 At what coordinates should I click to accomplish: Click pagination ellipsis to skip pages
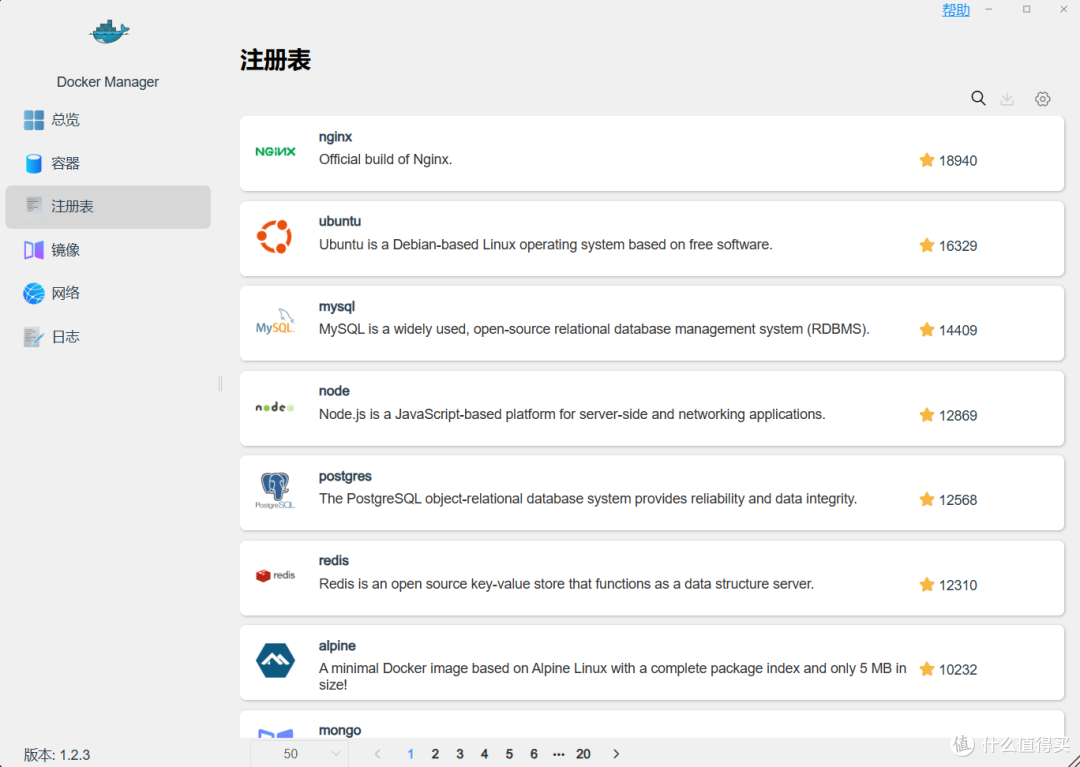point(559,755)
